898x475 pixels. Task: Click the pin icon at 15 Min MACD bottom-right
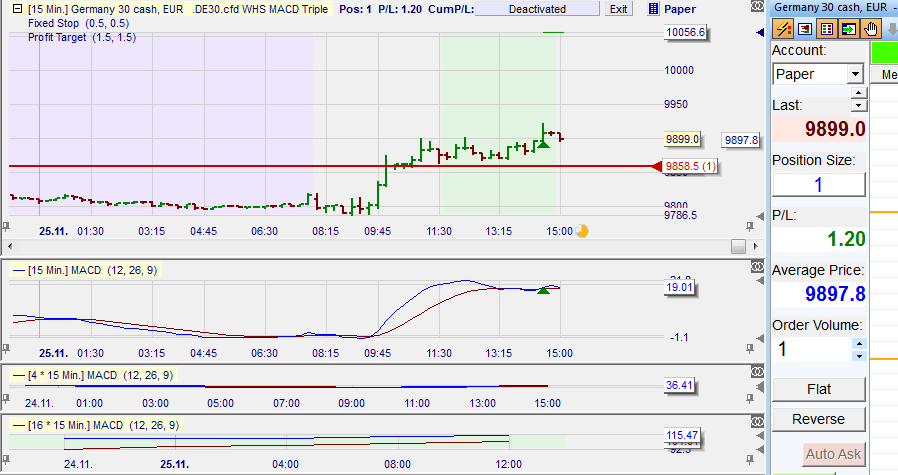pyautogui.click(x=750, y=348)
